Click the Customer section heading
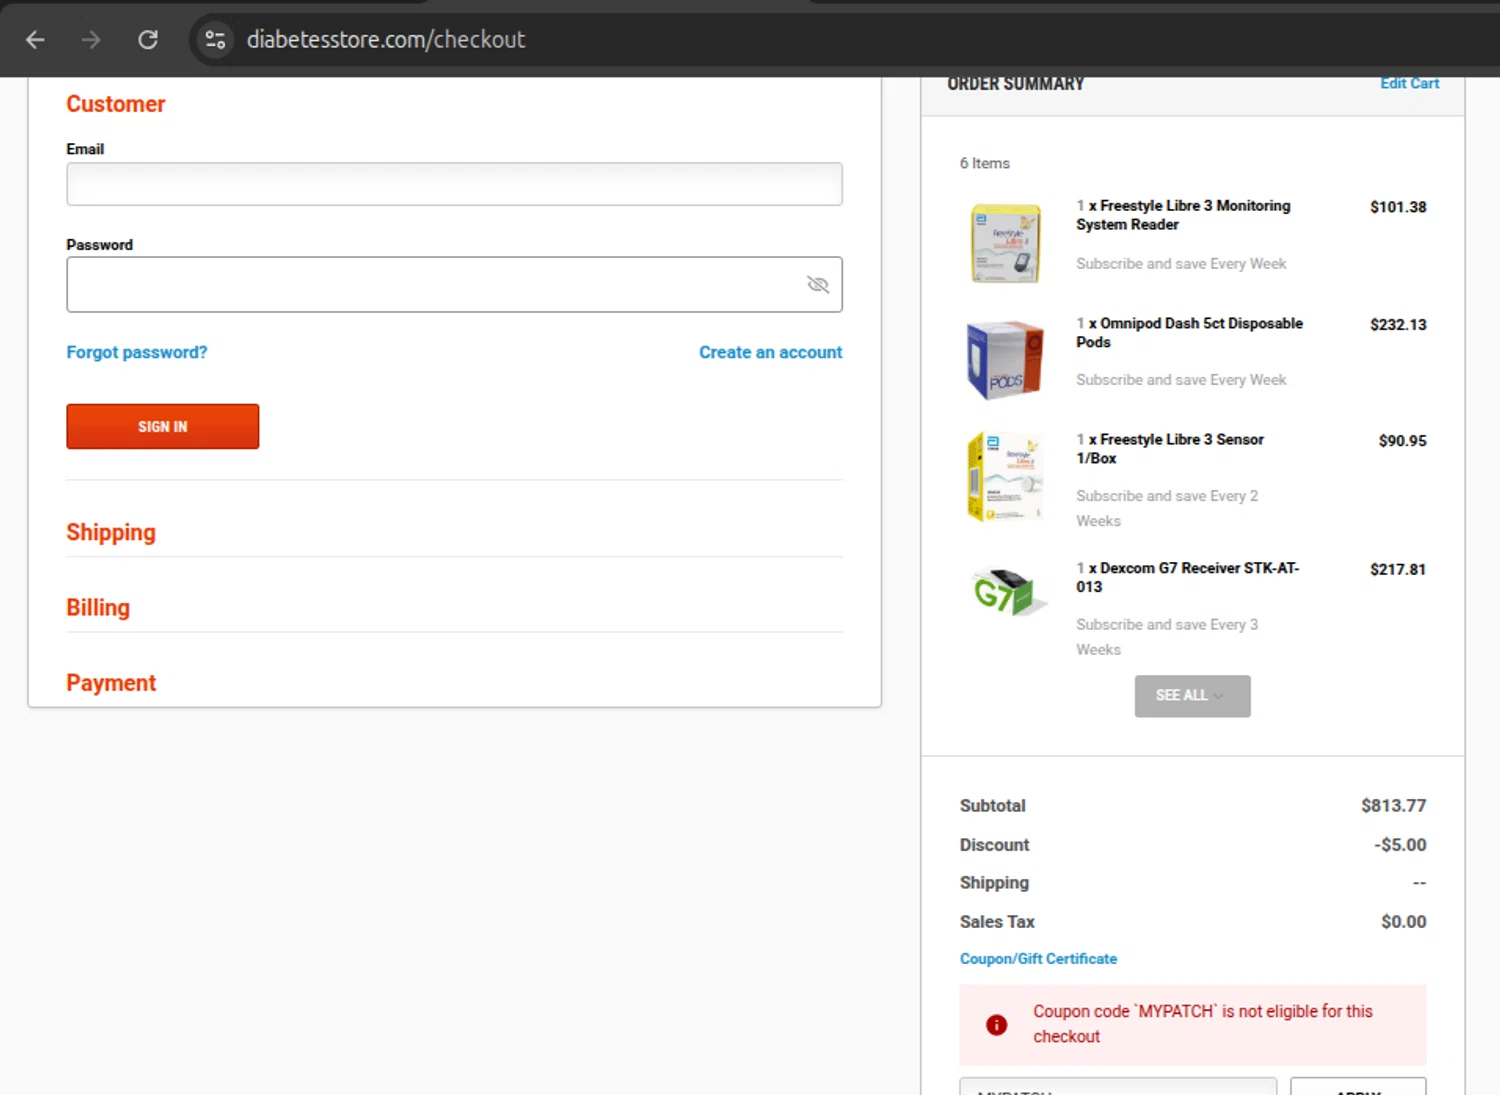The image size is (1500, 1095). coord(116,104)
